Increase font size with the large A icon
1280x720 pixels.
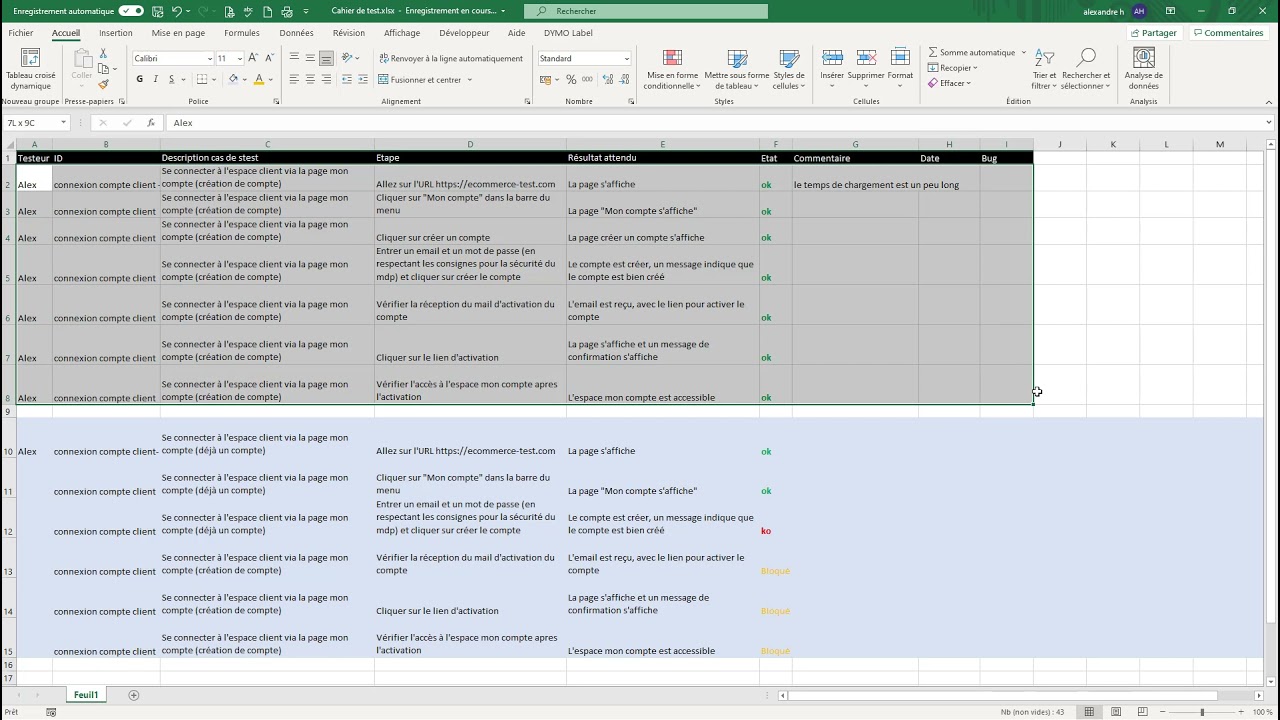point(253,58)
